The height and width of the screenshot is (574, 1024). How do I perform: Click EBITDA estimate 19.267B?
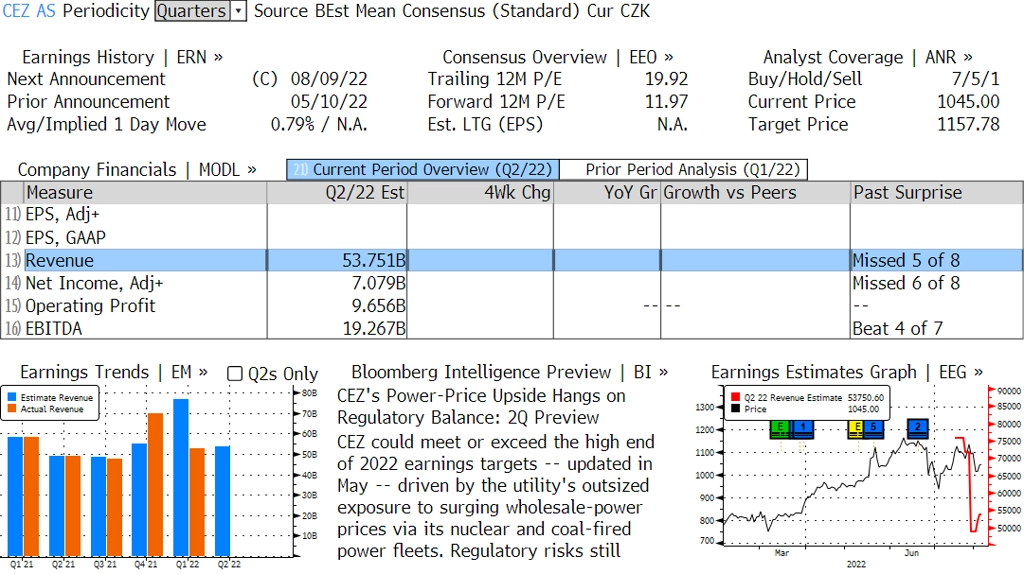pos(374,328)
